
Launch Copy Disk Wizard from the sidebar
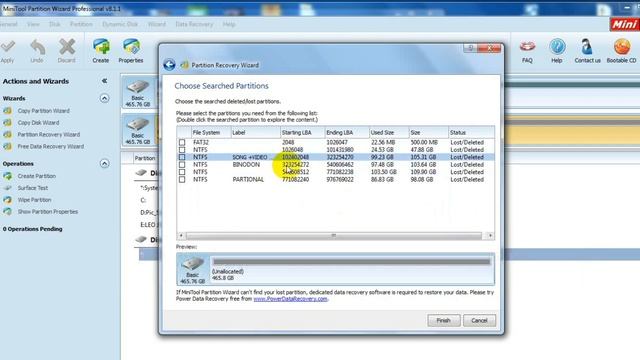coord(38,122)
